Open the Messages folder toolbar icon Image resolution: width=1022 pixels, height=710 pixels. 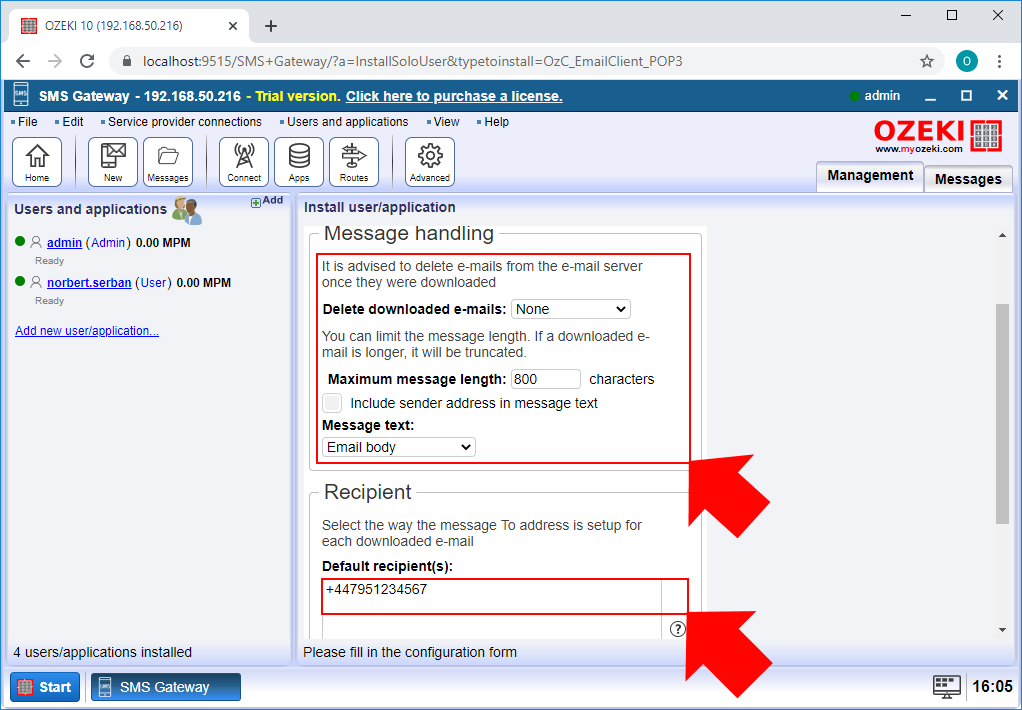coord(168,162)
